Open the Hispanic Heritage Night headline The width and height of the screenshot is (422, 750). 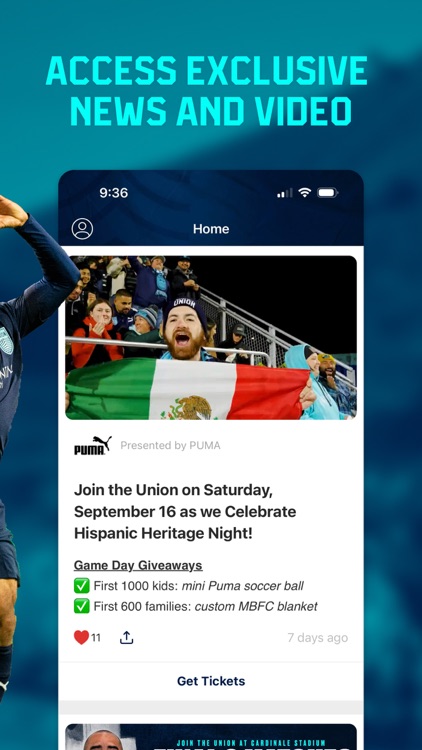coord(185,511)
